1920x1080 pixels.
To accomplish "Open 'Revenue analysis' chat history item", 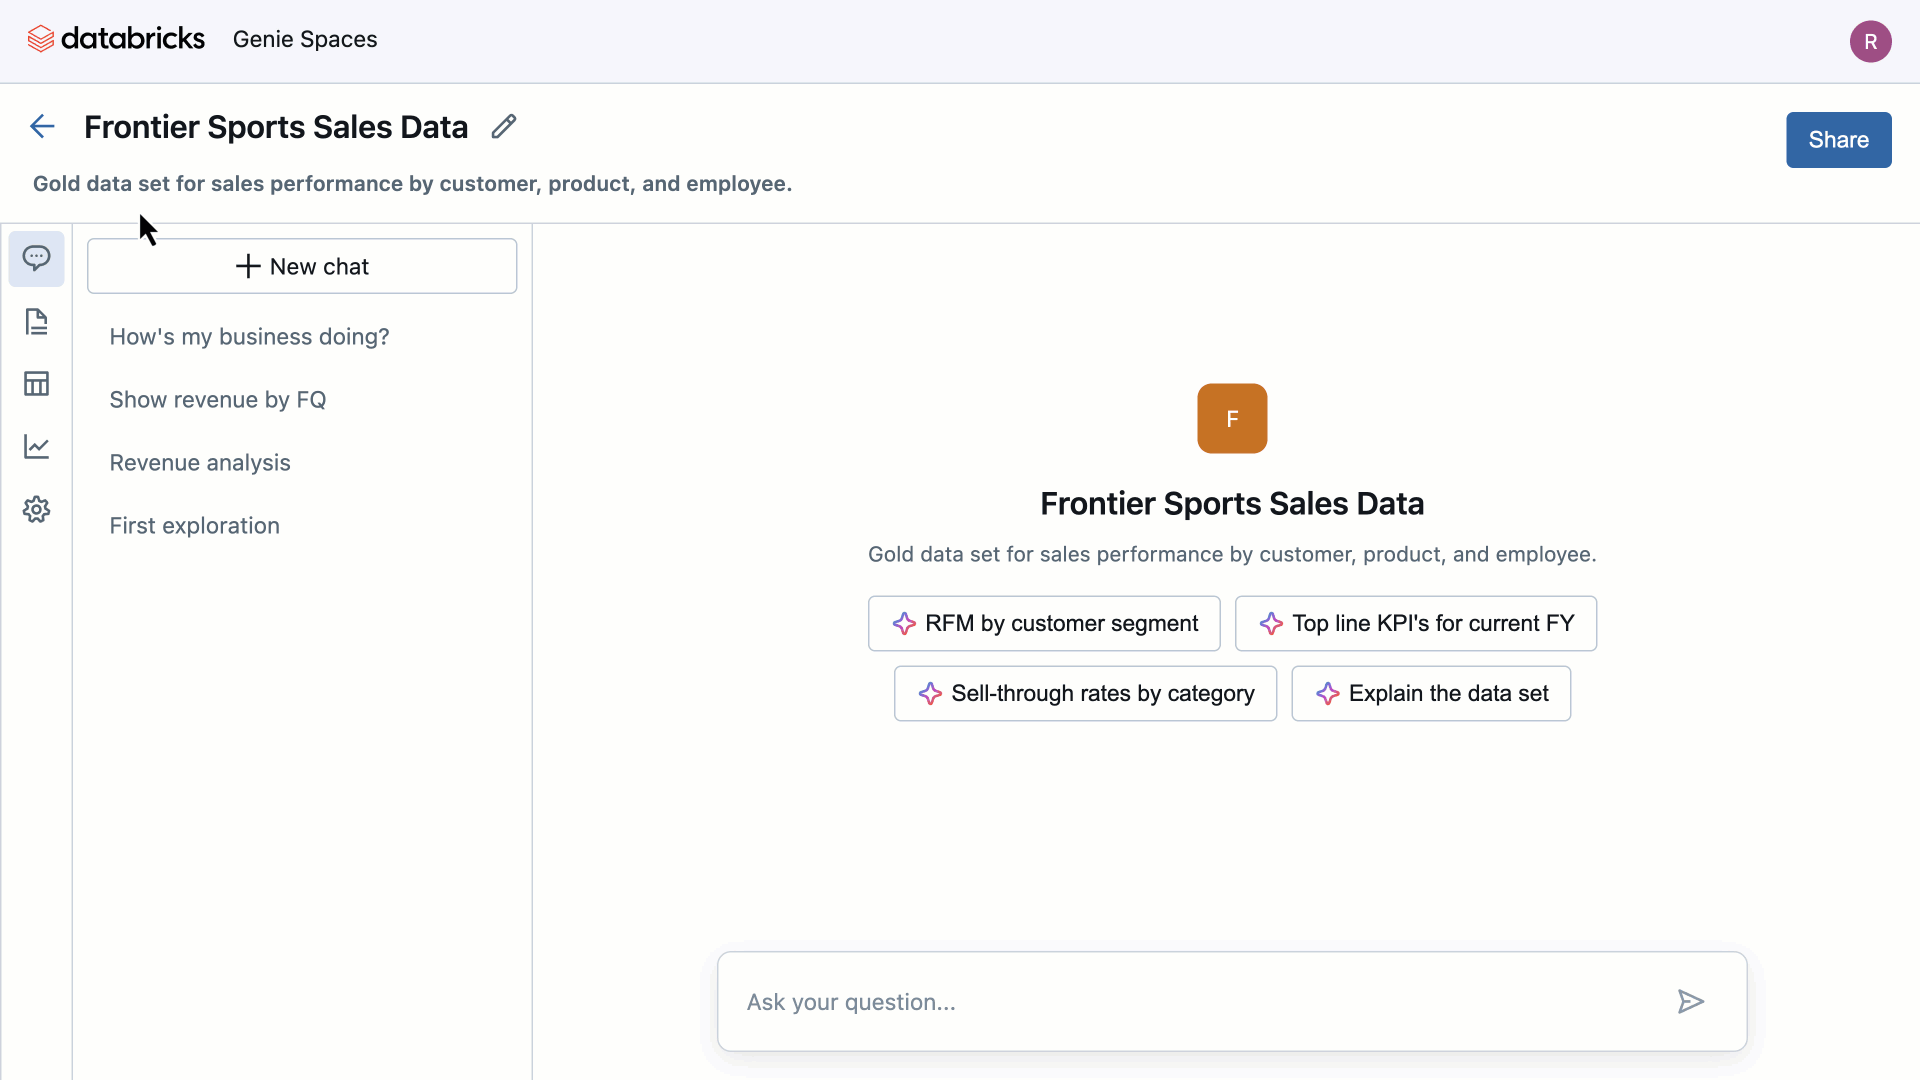I will point(199,463).
